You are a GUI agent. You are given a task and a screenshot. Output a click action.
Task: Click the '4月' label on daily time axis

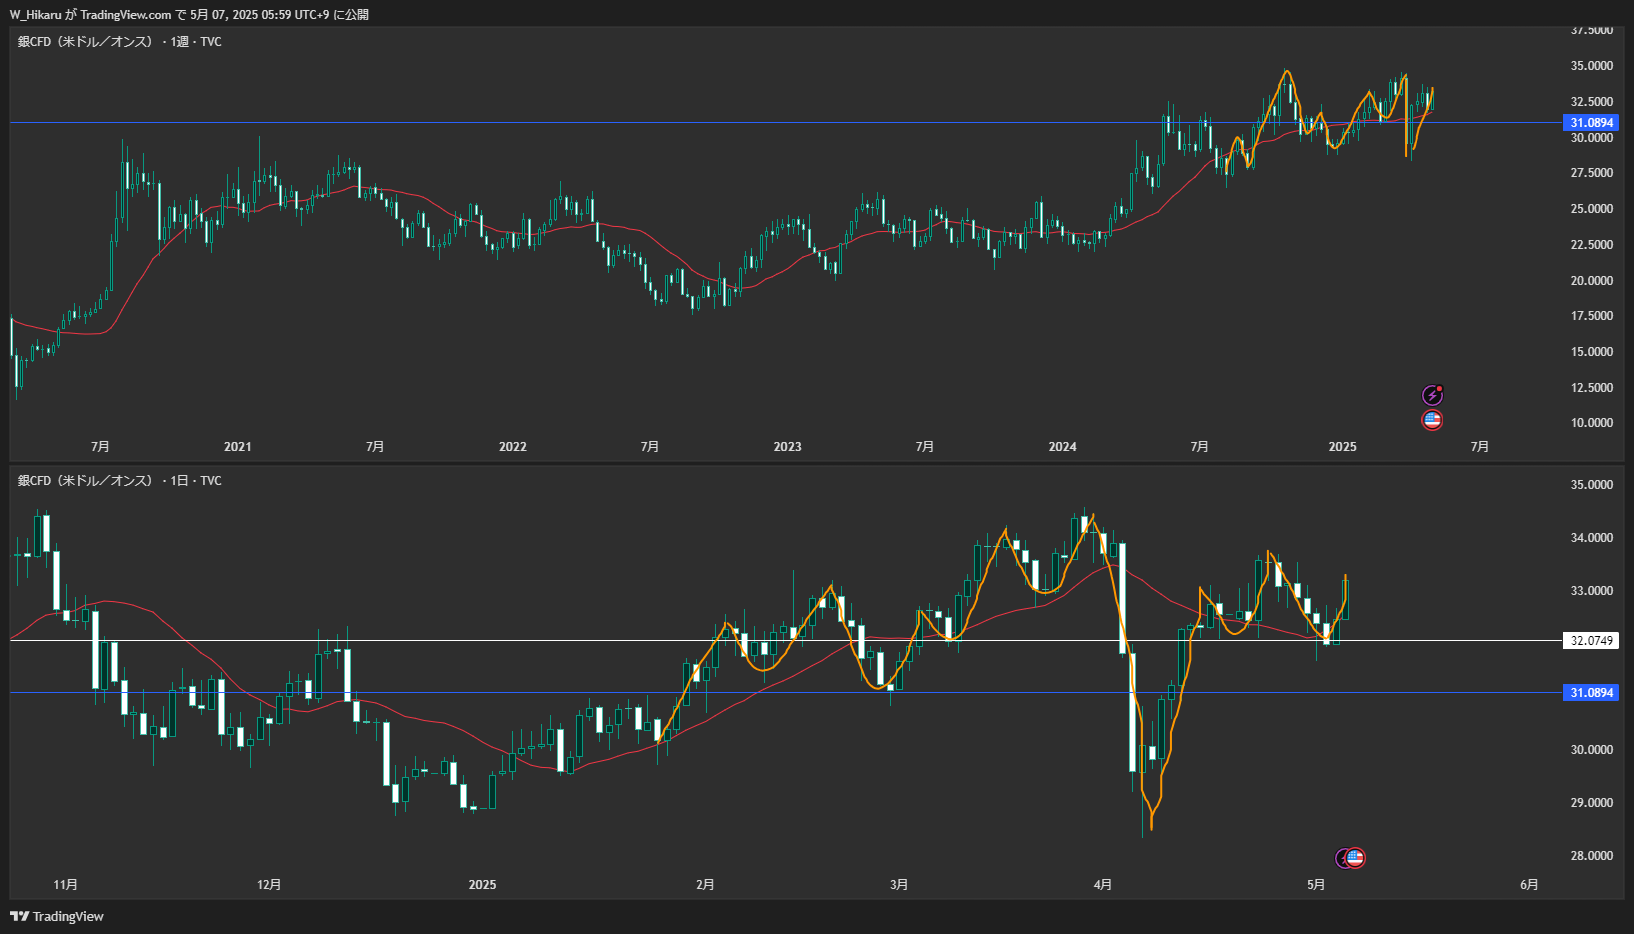[1103, 885]
